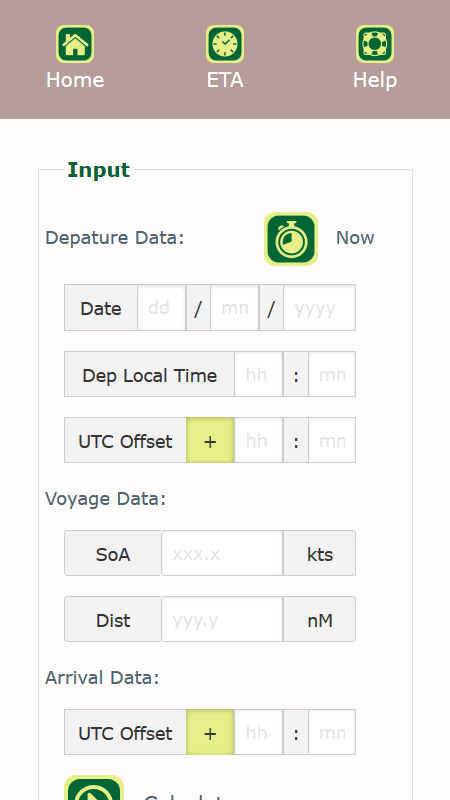Screen dimensions: 450x800
Task: Click the ETA menu label
Action: coord(225,80)
